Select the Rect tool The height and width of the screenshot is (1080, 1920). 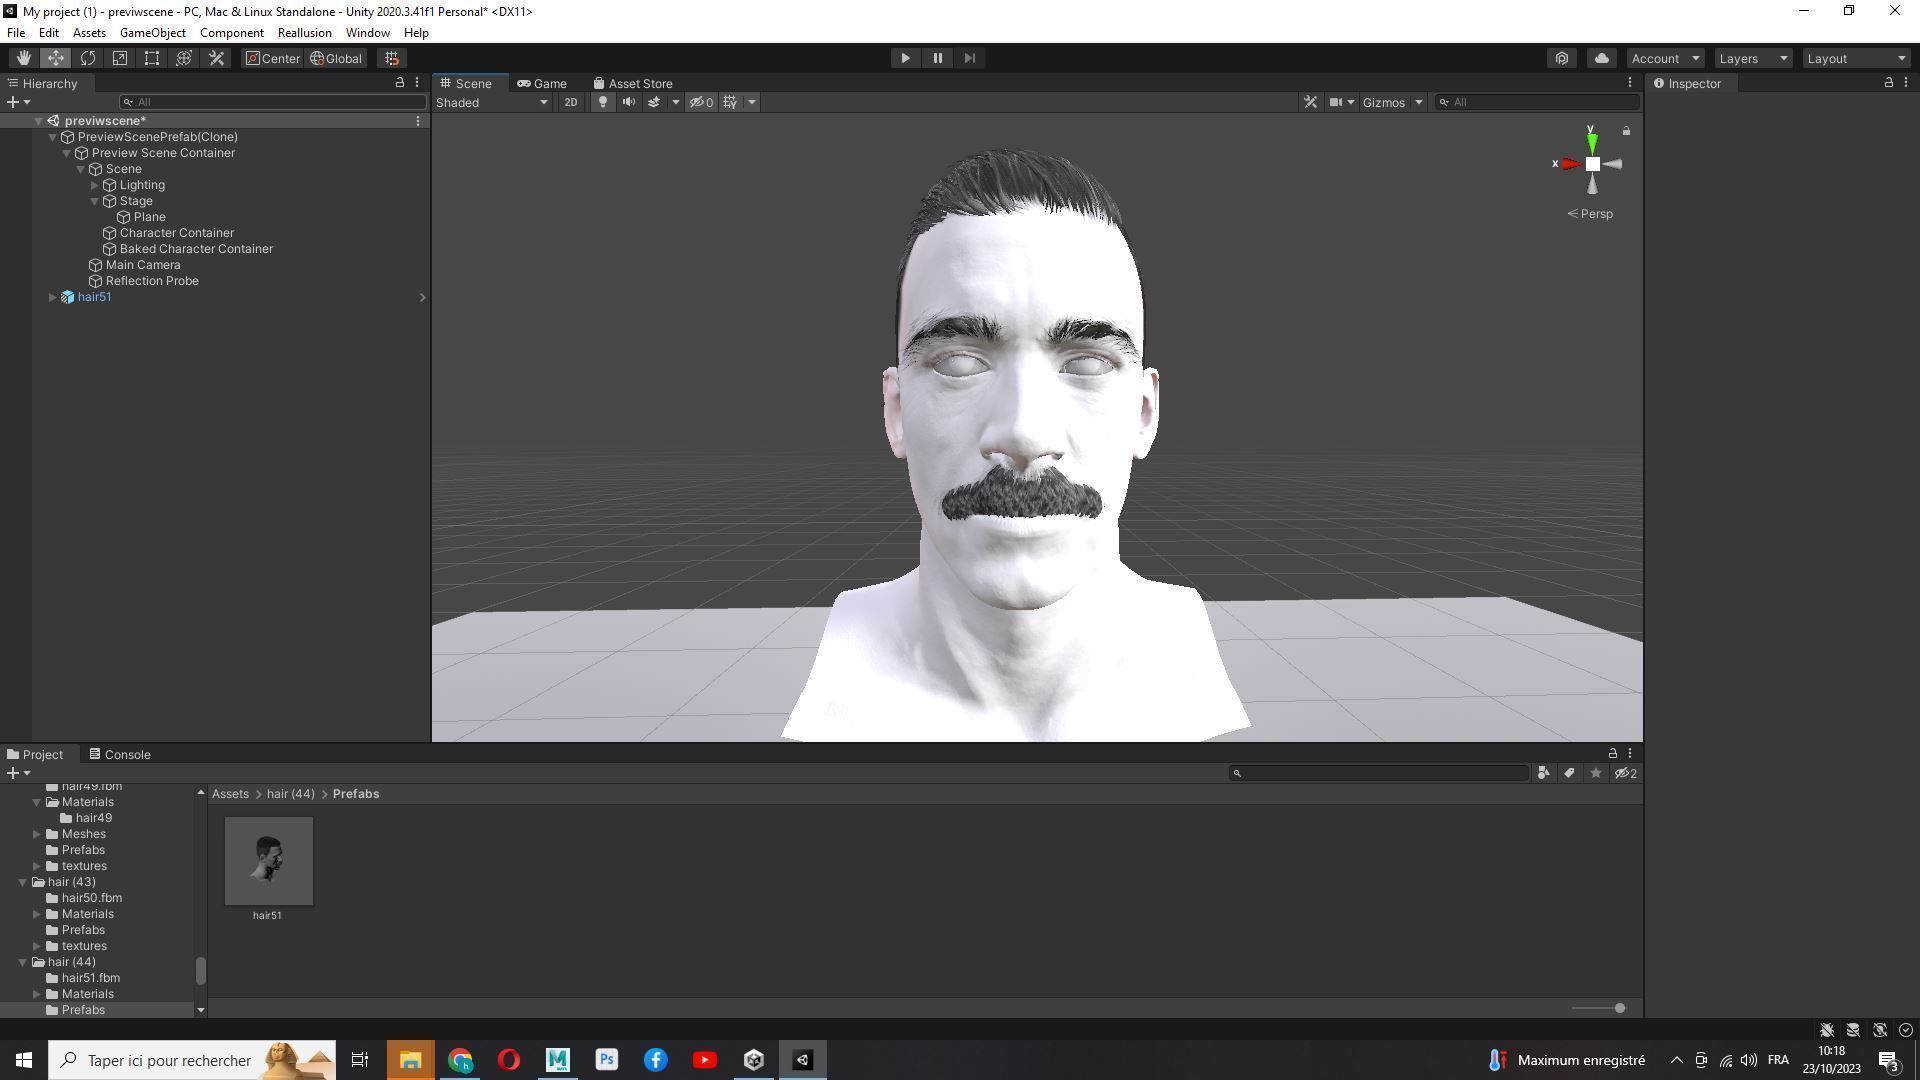pyautogui.click(x=152, y=58)
